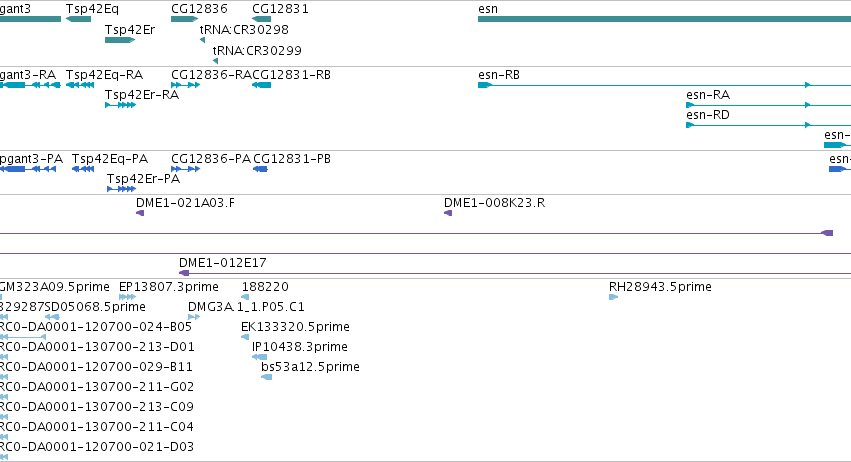Click the RC0-DA0001-130700-211-C04 label
851x462 pixels.
(x=97, y=427)
